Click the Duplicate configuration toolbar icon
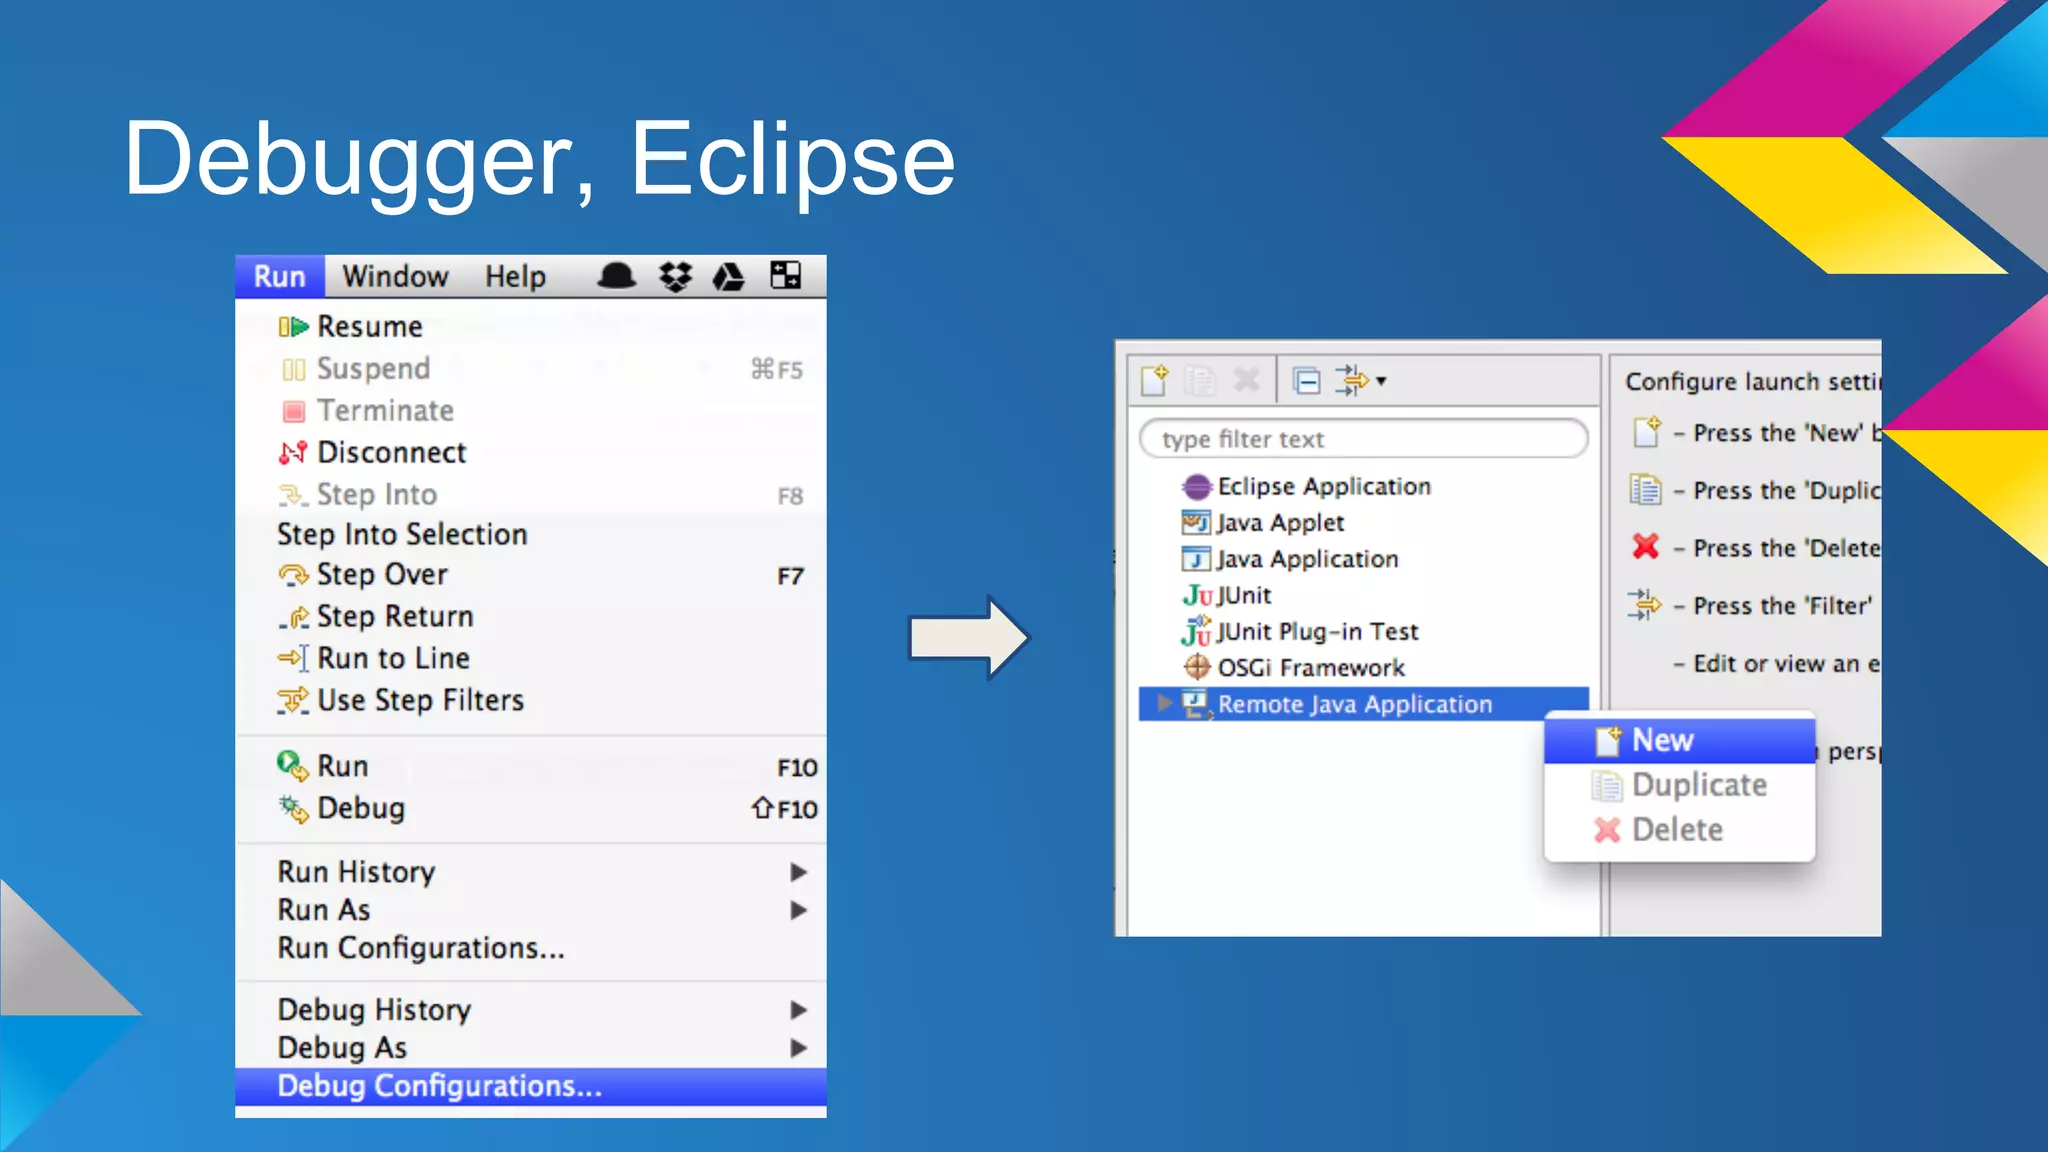Viewport: 2048px width, 1152px height. [1200, 380]
